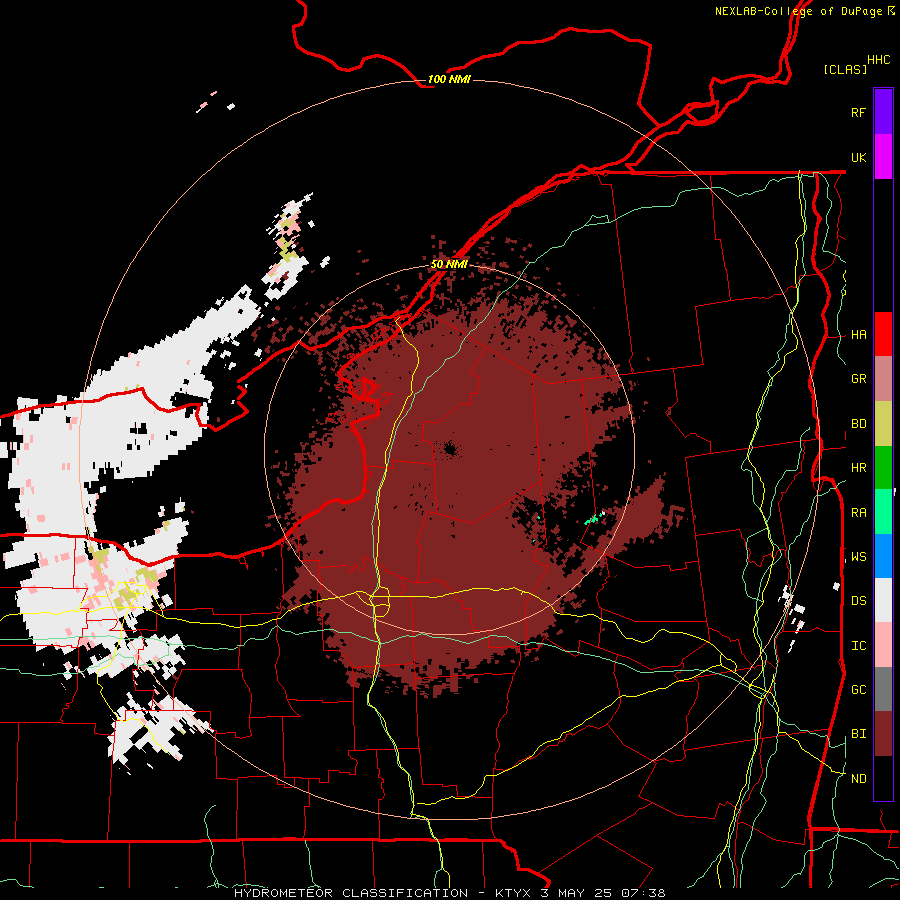Screen dimensions: 900x900
Task: Click the ND black legend swatch
Action: click(883, 778)
